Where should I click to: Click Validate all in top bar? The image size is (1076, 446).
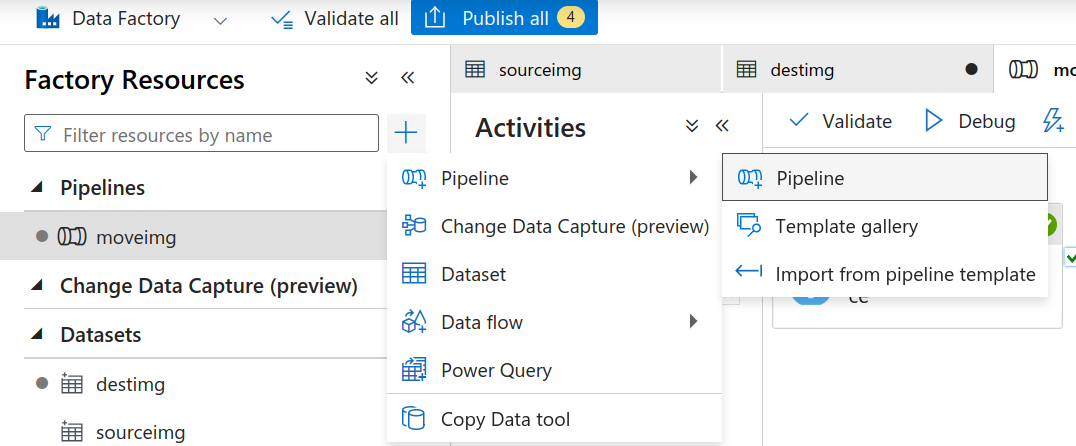pyautogui.click(x=334, y=19)
